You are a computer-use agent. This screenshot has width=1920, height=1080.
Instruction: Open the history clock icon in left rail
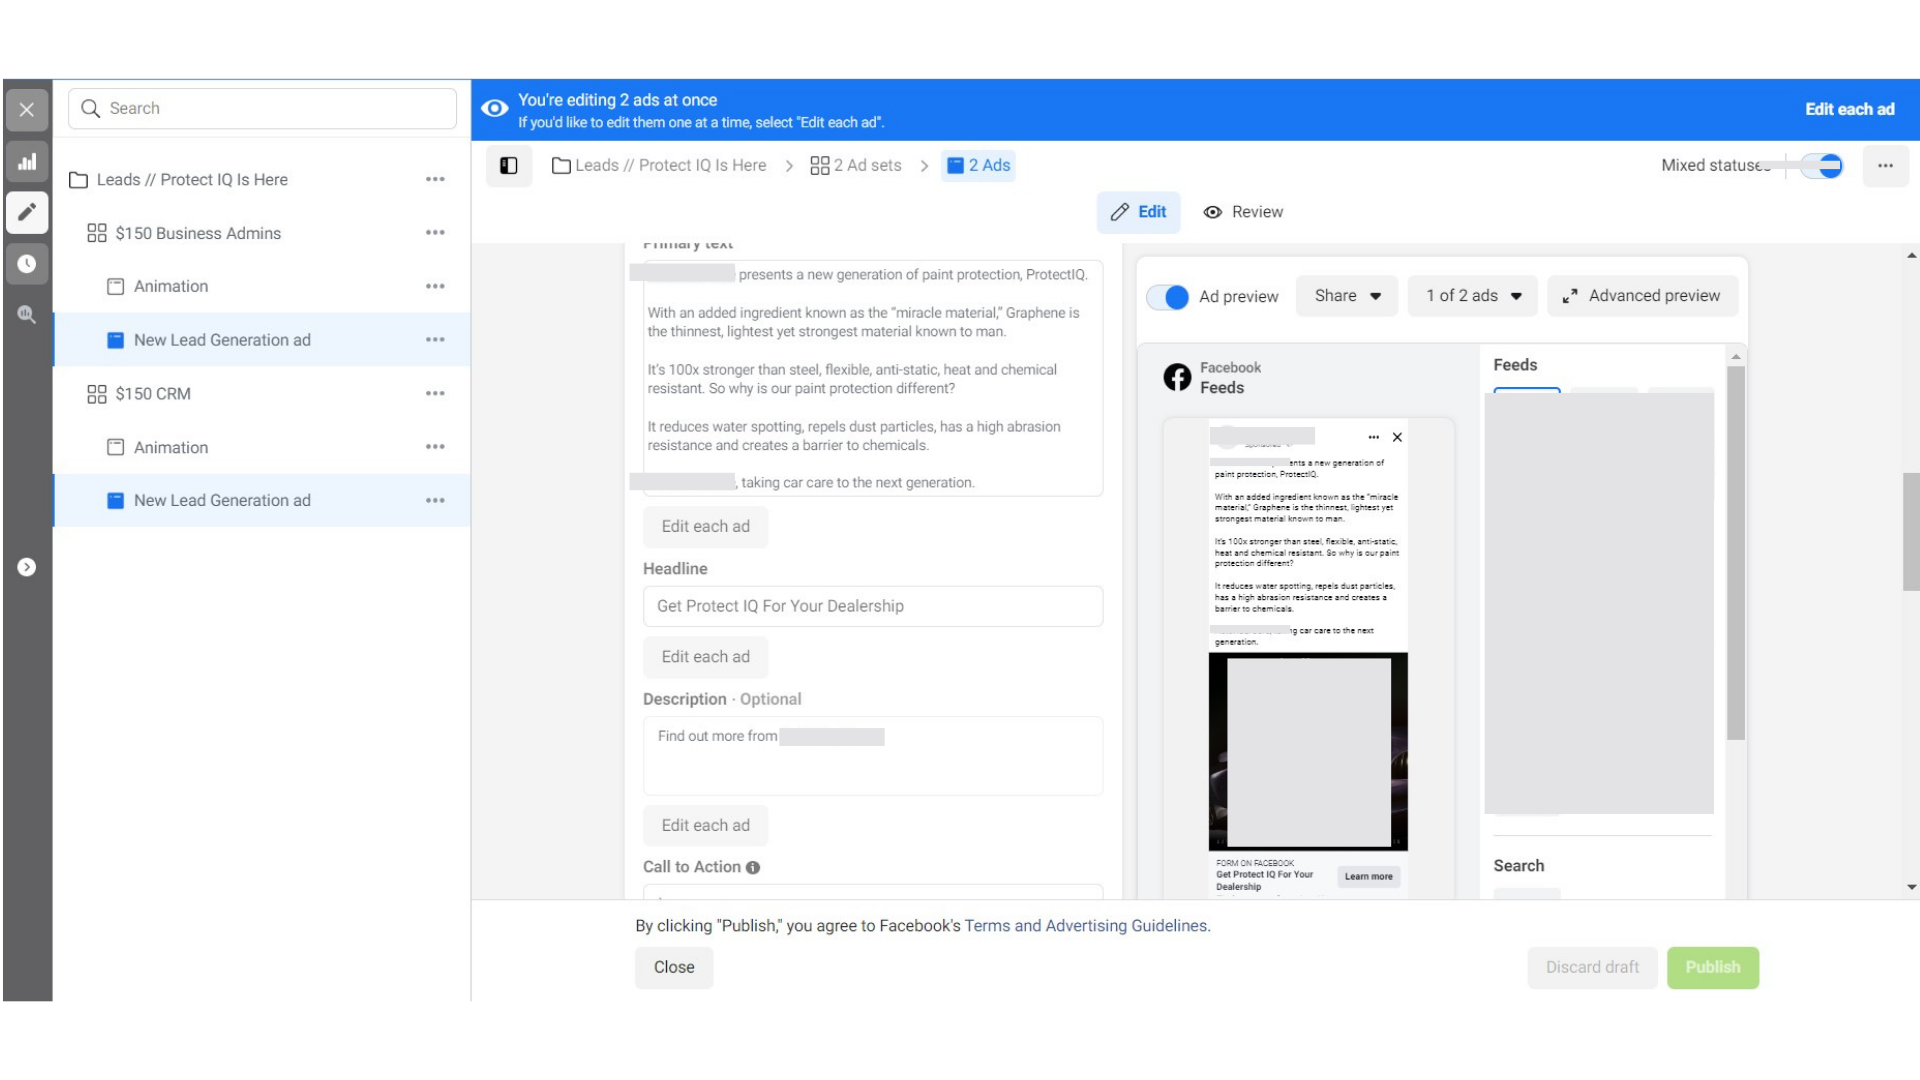pos(27,264)
